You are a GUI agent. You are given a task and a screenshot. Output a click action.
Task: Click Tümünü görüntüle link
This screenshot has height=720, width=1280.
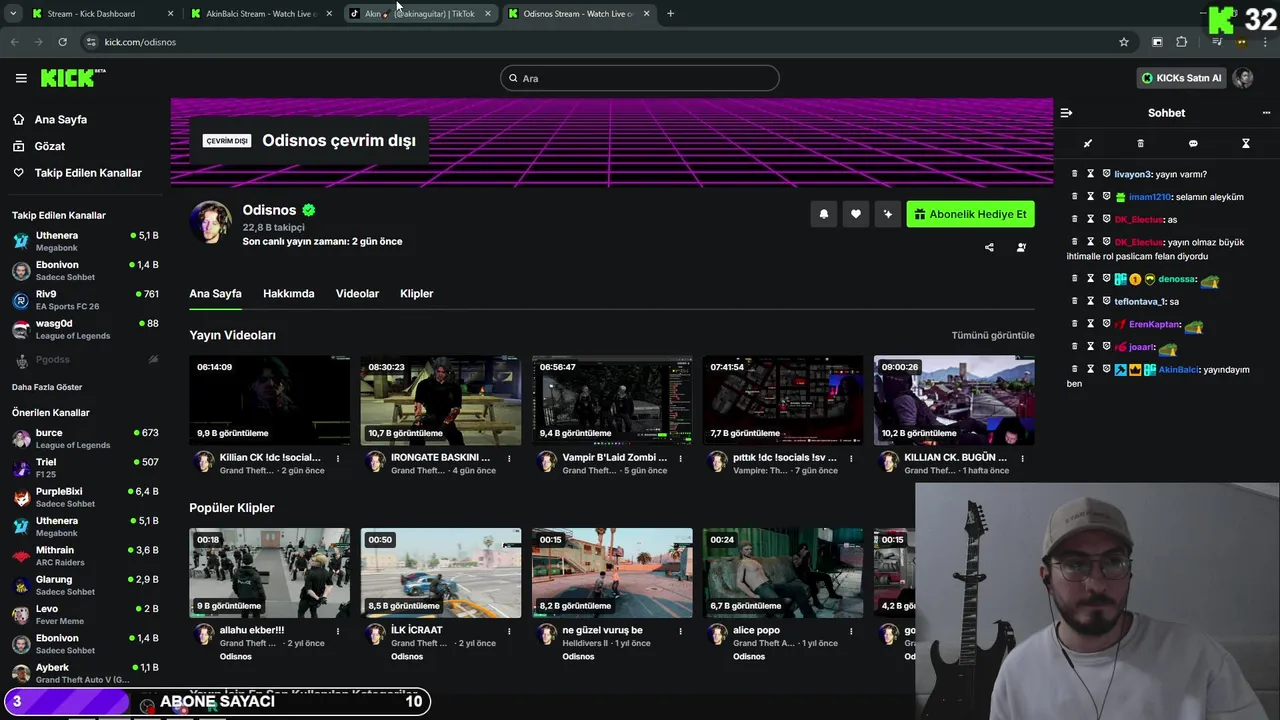point(993,335)
